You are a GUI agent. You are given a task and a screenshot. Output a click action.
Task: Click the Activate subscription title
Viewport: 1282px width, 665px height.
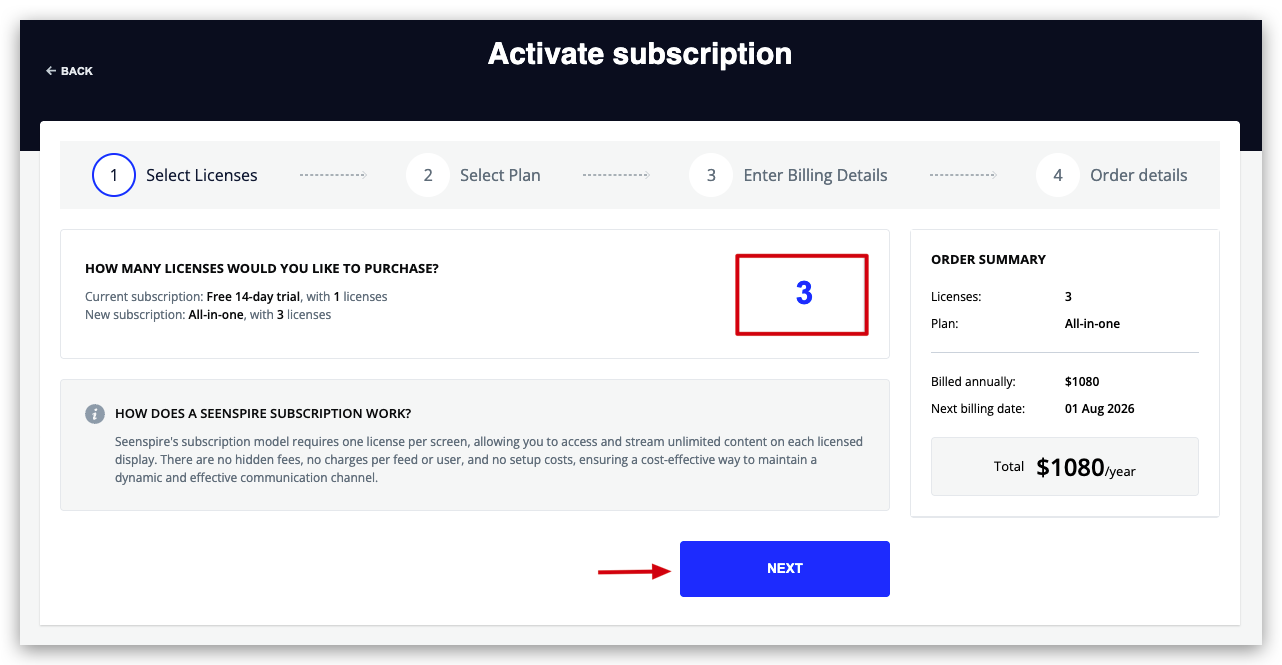640,53
